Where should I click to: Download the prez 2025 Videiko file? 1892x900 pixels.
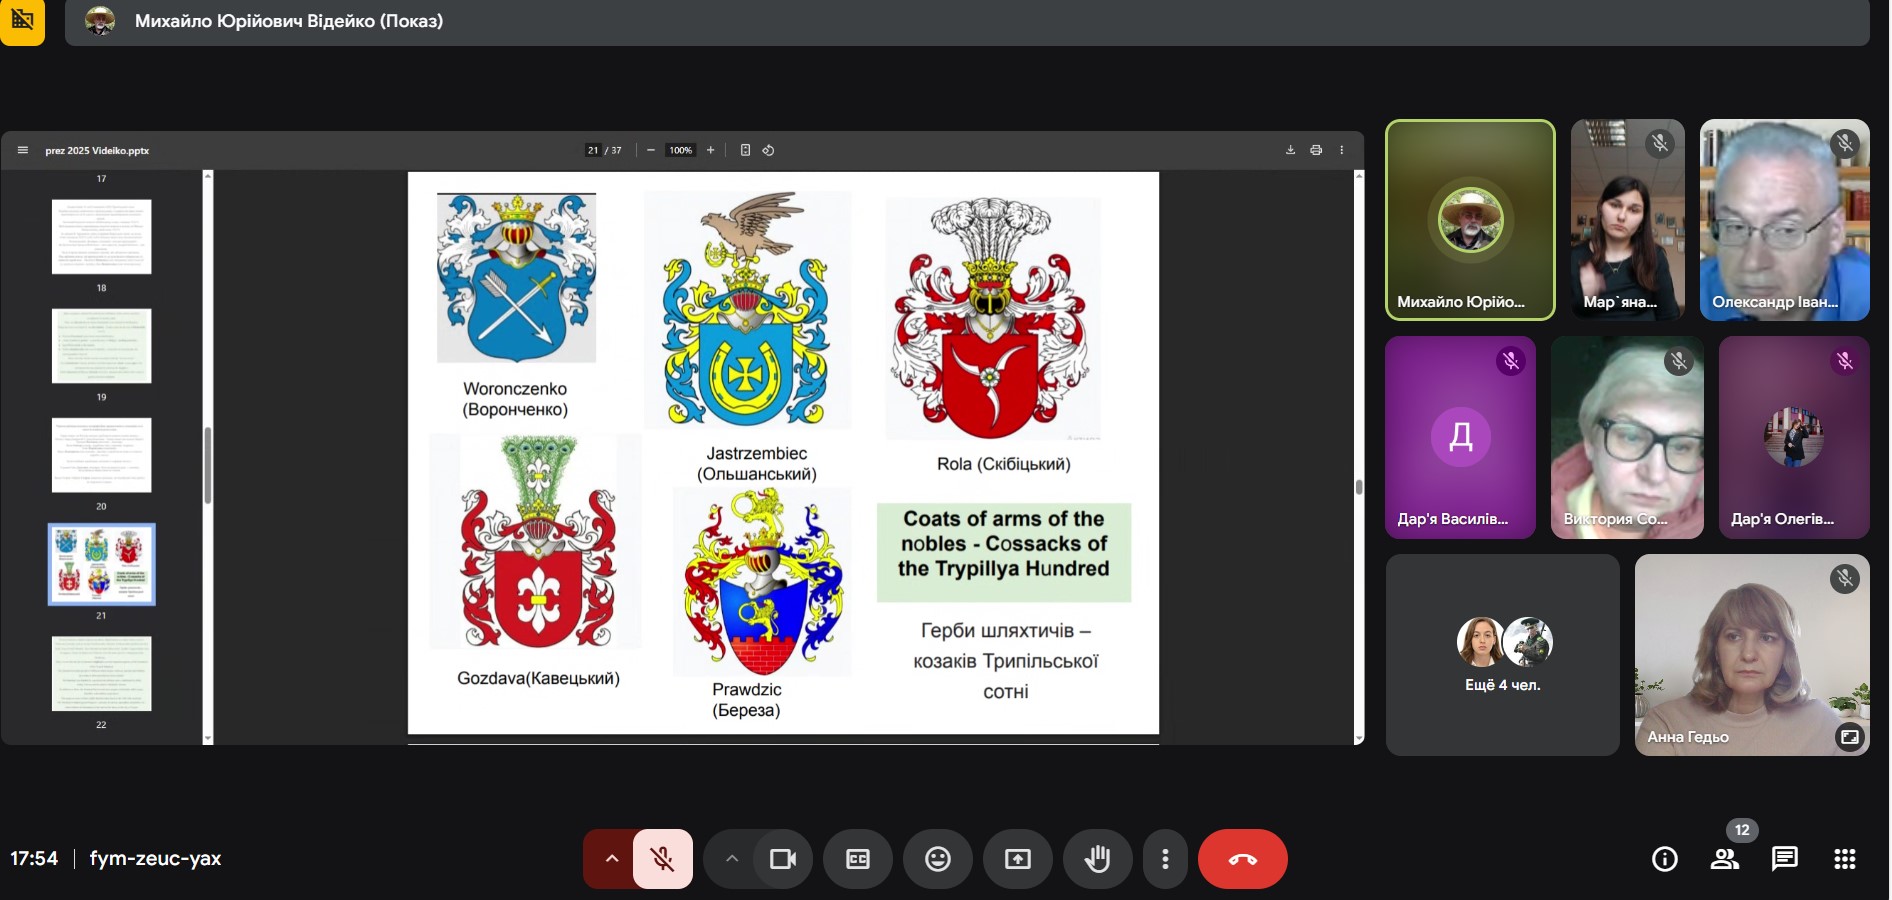pyautogui.click(x=1290, y=150)
